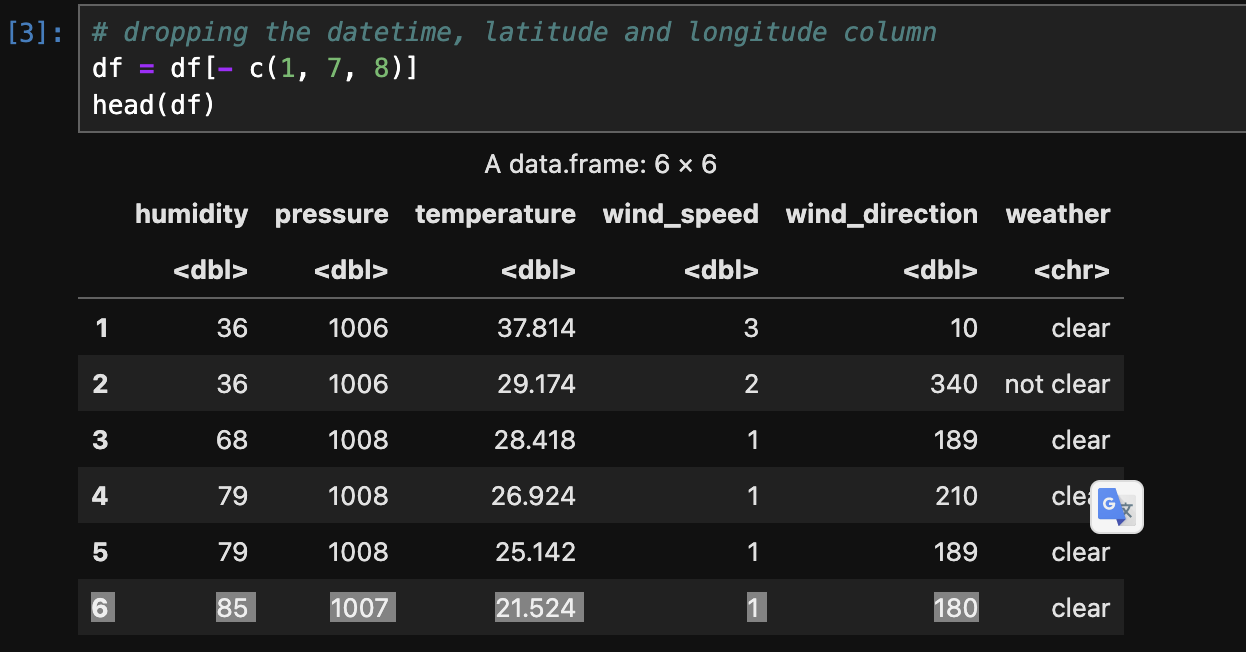
Task: Click temperature value 25.142
Action: [535, 552]
